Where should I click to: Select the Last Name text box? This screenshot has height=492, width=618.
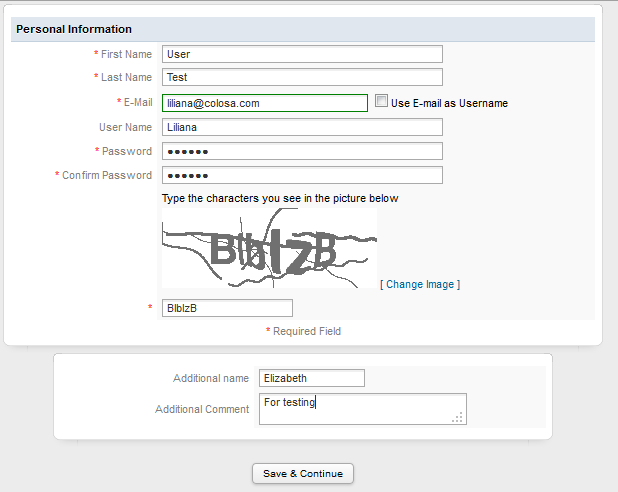click(x=302, y=77)
